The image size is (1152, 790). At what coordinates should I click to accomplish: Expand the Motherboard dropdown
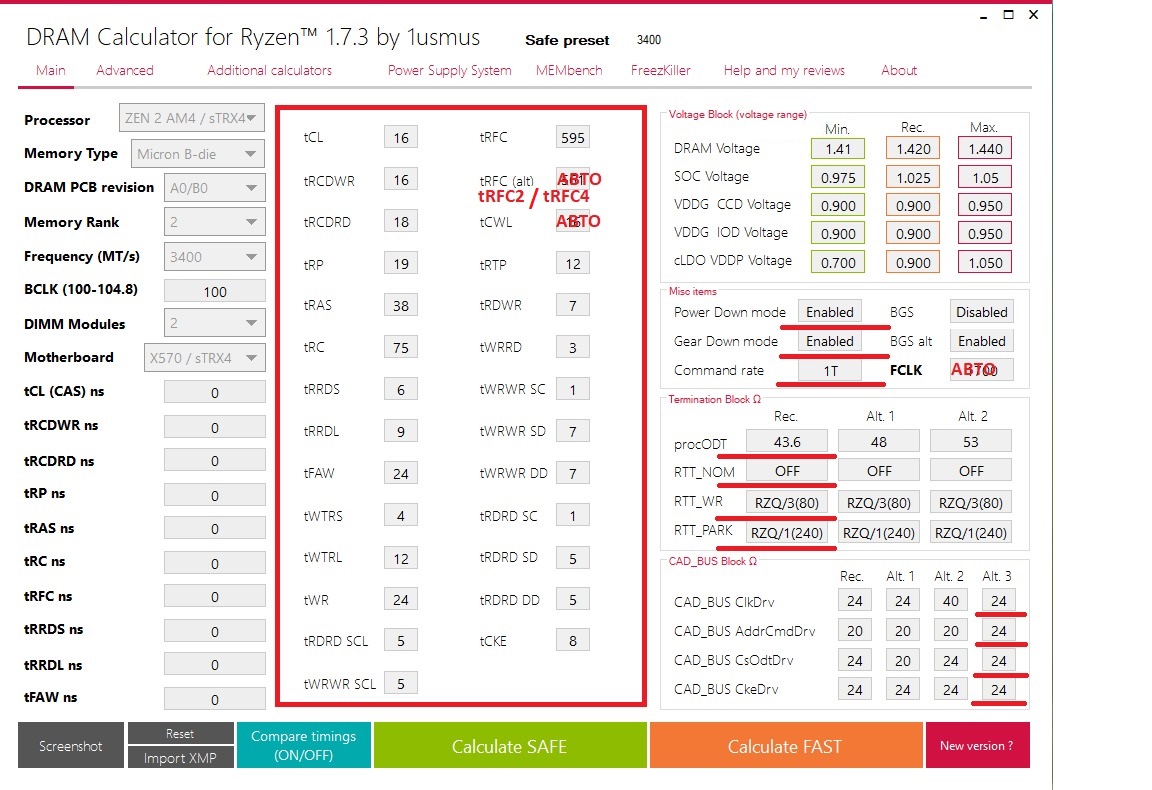tap(204, 358)
